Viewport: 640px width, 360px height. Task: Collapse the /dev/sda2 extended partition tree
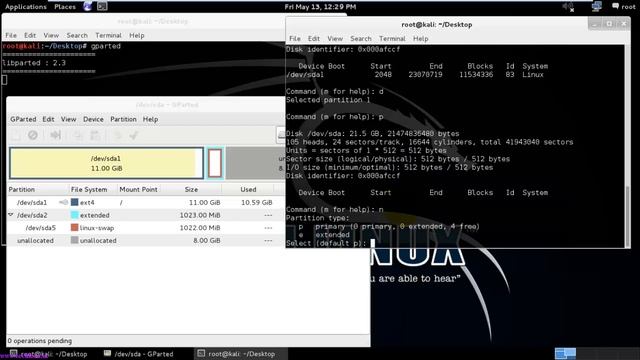[x=11, y=215]
